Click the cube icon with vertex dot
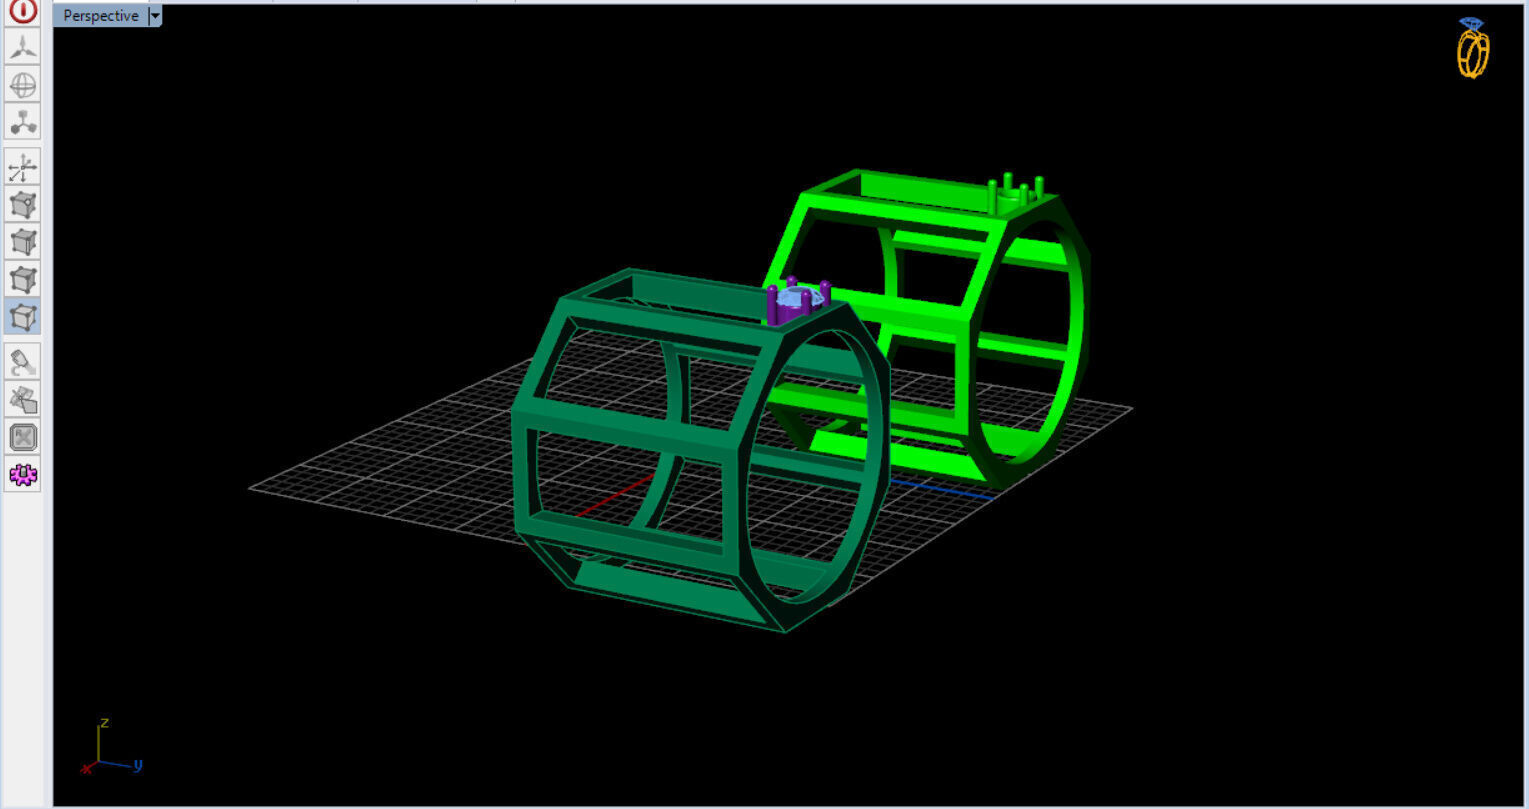This screenshot has height=809, width=1529. (23, 204)
